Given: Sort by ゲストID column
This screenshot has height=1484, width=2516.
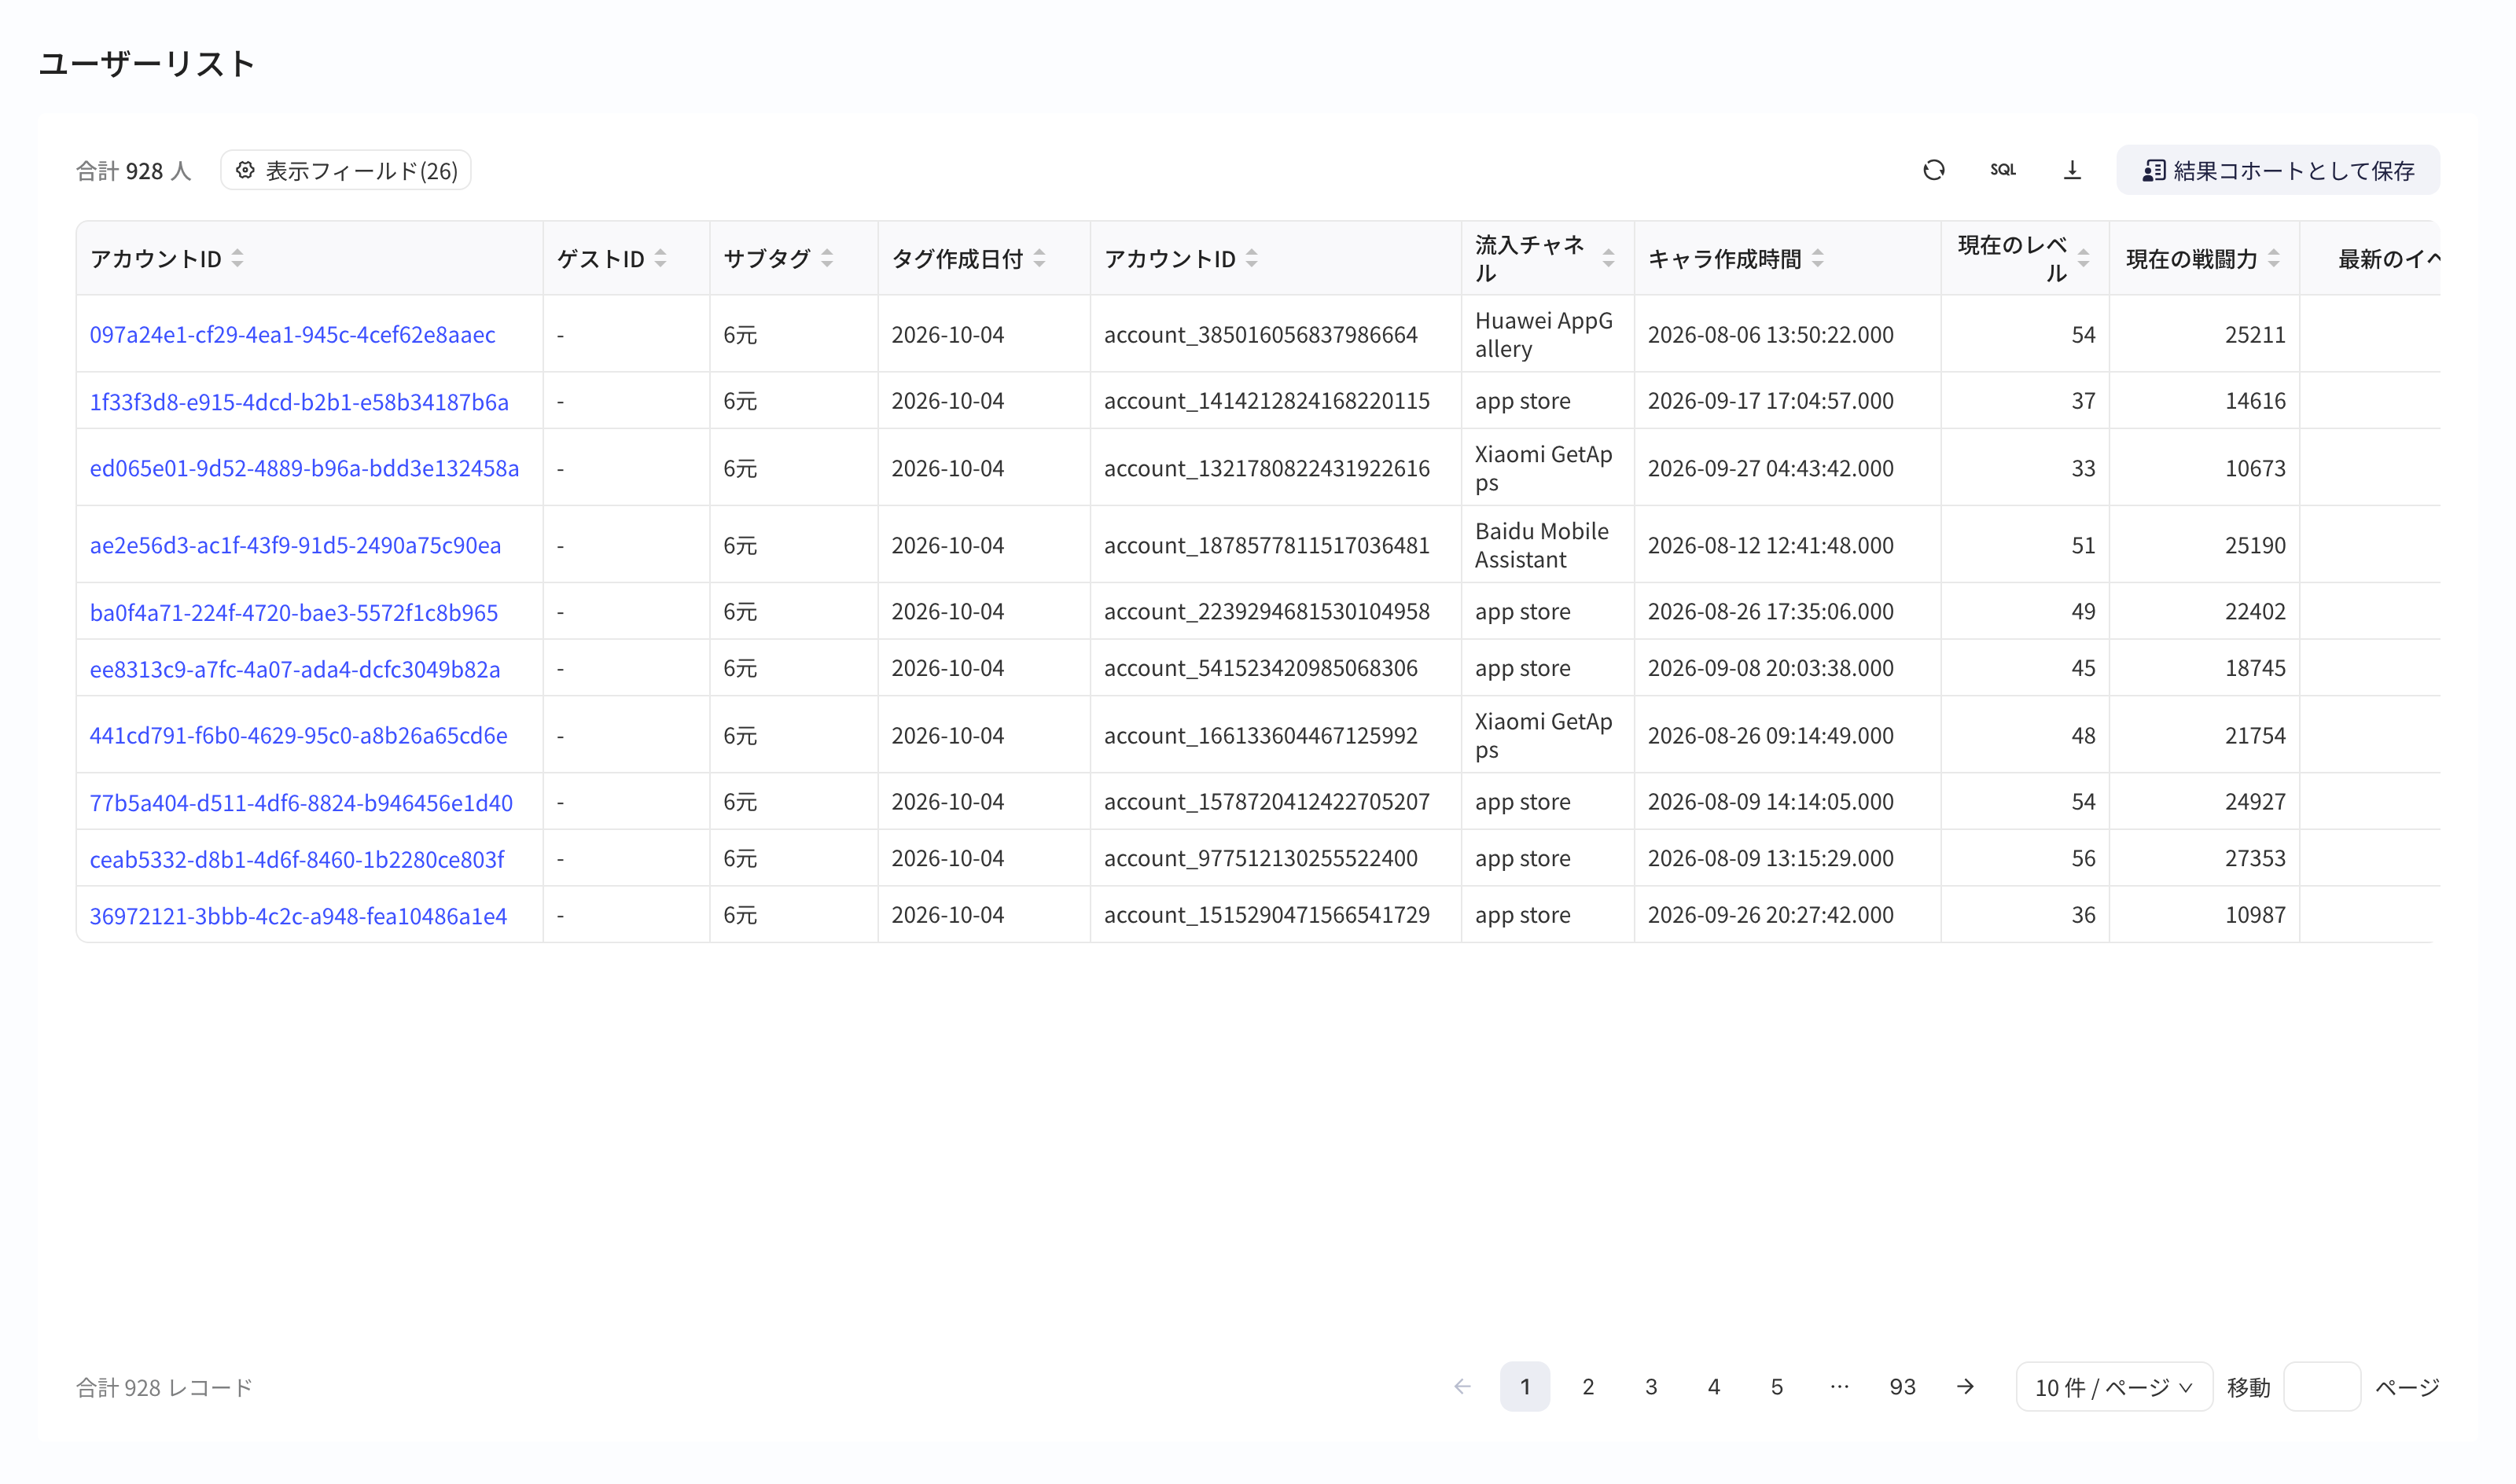Looking at the screenshot, I should tap(660, 258).
